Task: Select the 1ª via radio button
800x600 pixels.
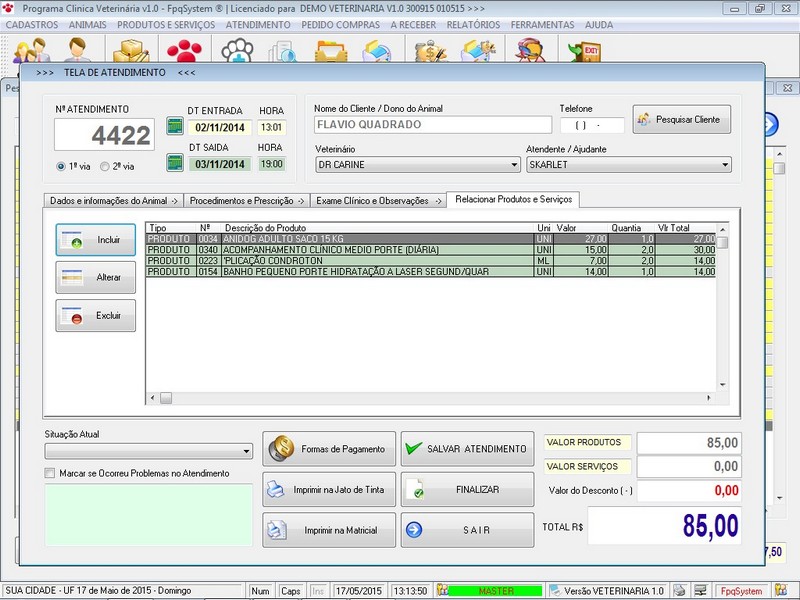Action: click(x=62, y=166)
